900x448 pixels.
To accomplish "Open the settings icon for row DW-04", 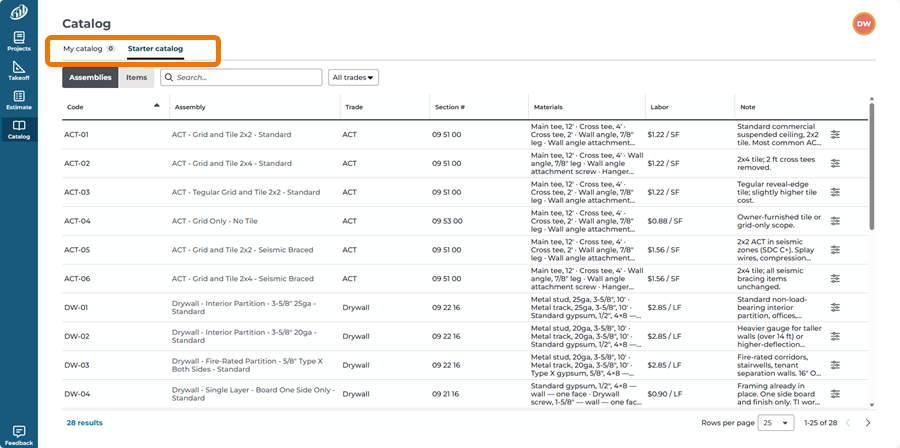I will (835, 394).
